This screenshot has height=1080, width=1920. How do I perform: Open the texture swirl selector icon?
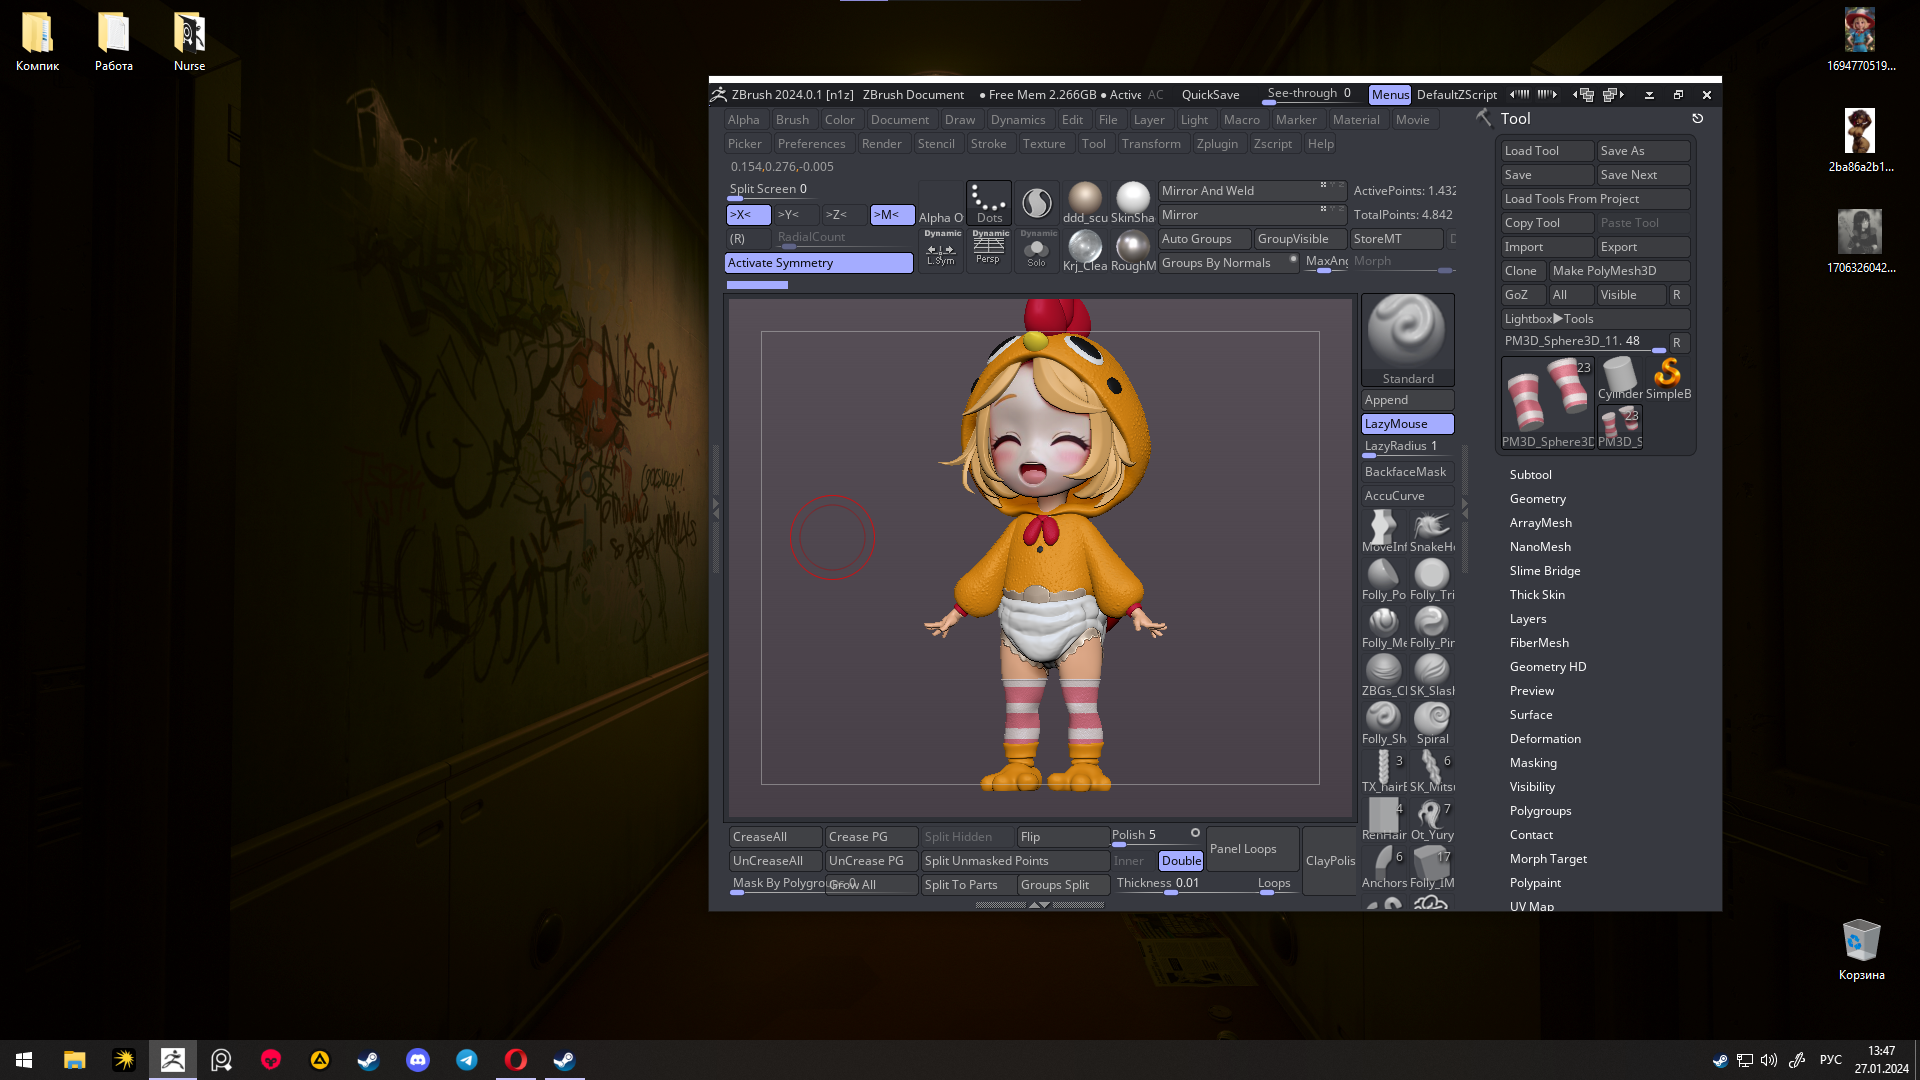1037,203
